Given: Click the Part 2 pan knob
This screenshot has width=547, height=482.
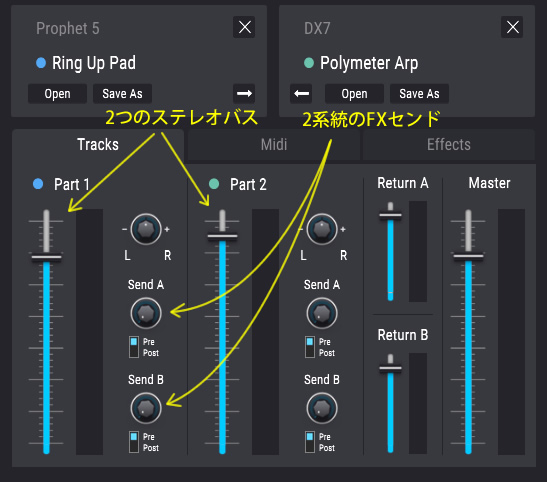Looking at the screenshot, I should pyautogui.click(x=322, y=229).
